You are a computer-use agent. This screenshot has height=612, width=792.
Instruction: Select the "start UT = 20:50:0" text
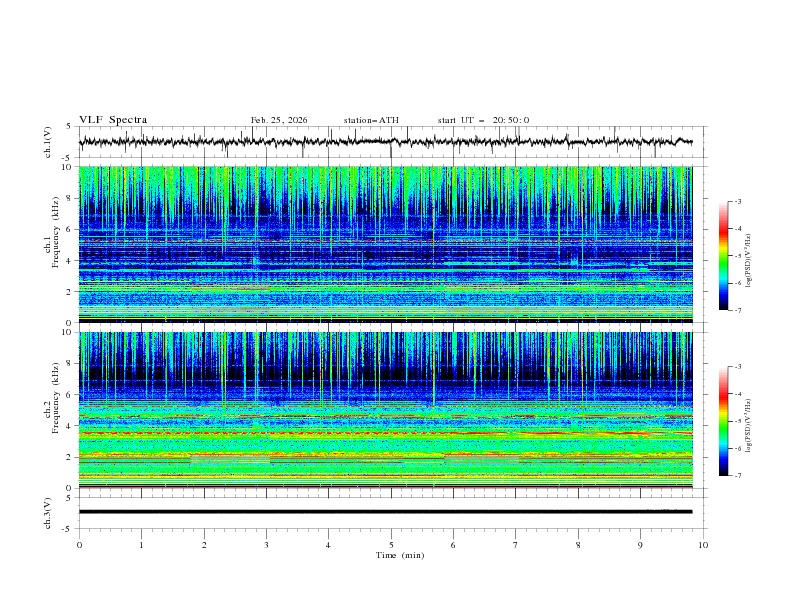coord(483,120)
